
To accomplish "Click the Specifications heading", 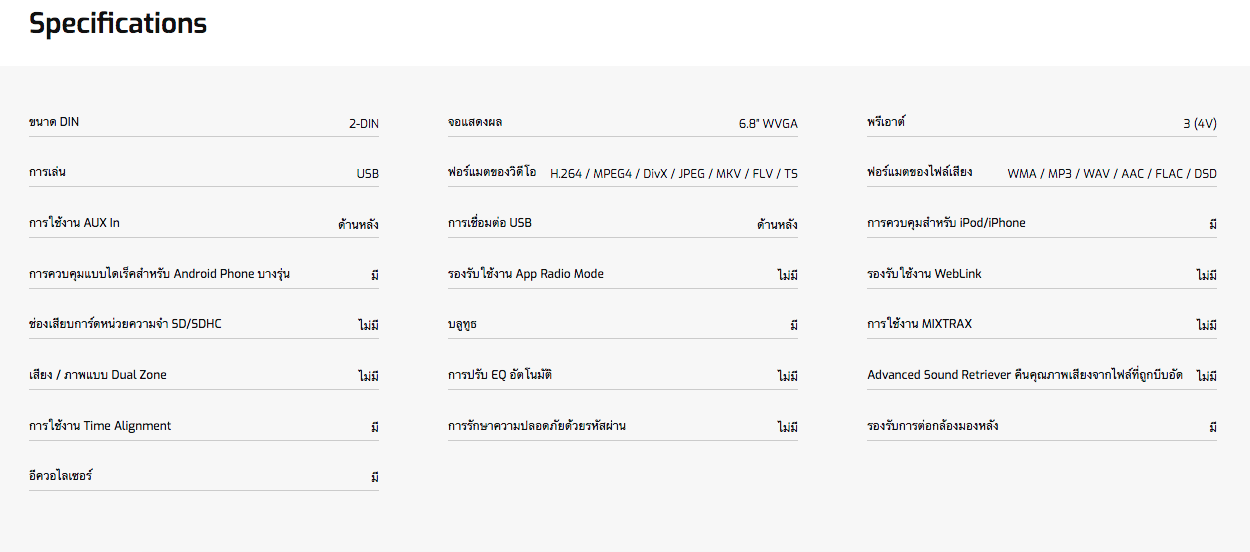I will pos(118,24).
